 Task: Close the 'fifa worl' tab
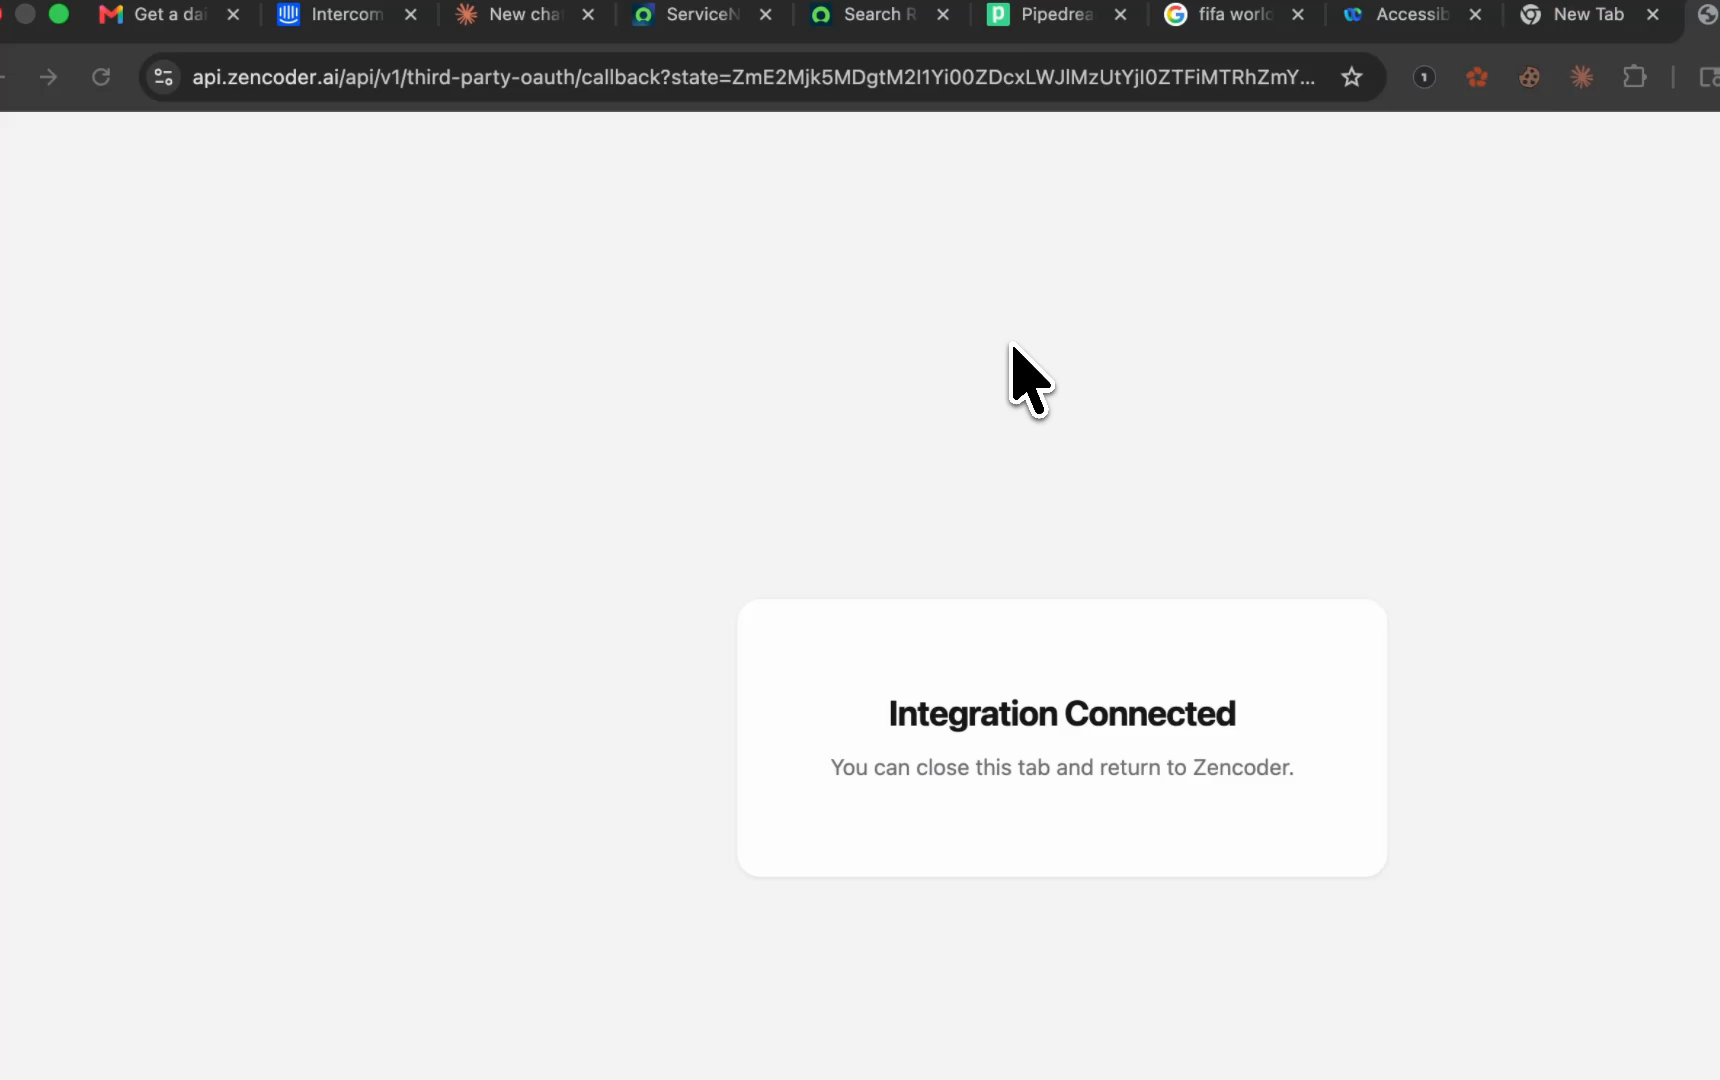tap(1298, 15)
